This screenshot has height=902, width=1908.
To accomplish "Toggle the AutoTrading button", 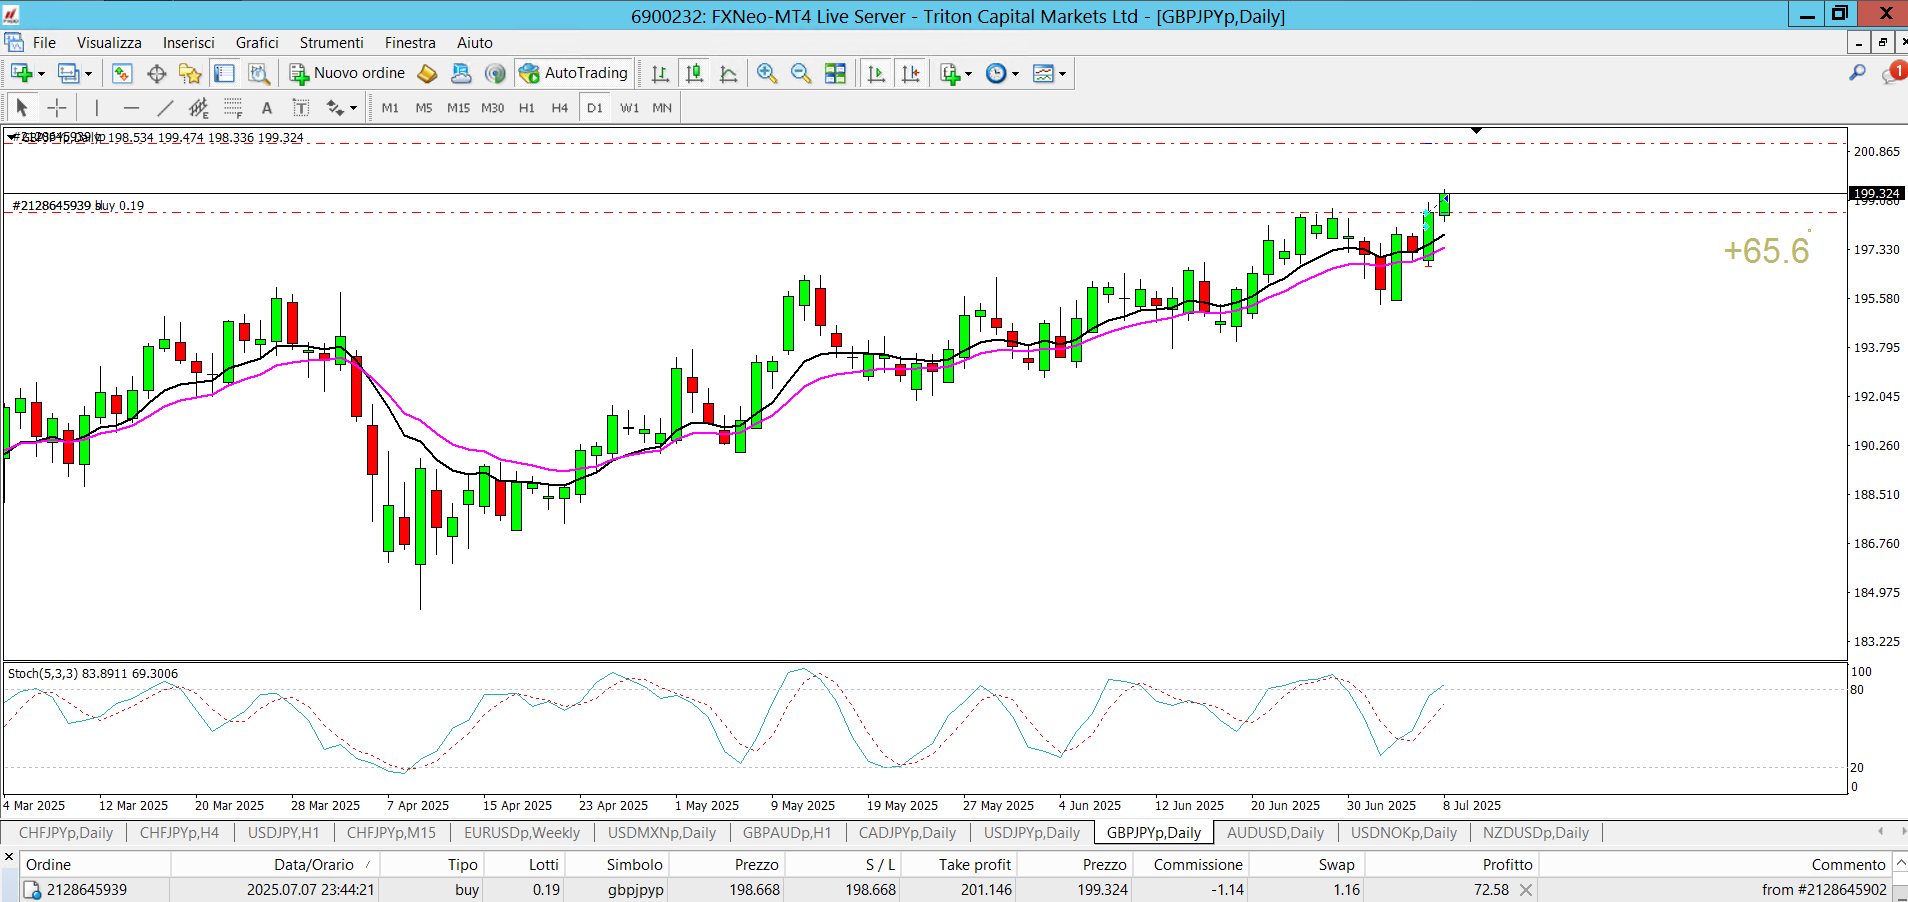I will coord(573,73).
